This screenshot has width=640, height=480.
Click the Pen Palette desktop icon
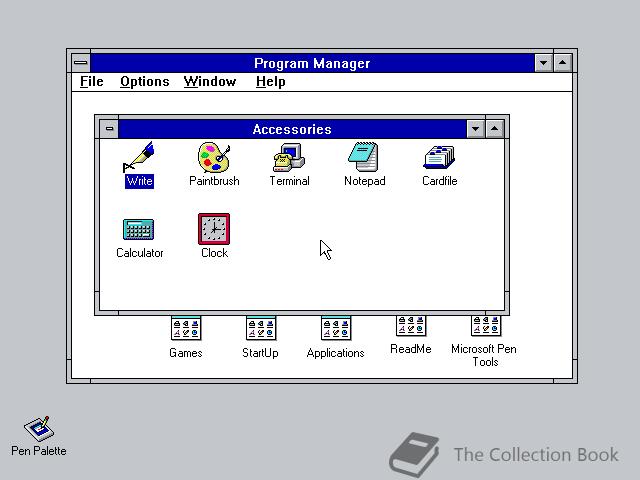pyautogui.click(x=39, y=429)
